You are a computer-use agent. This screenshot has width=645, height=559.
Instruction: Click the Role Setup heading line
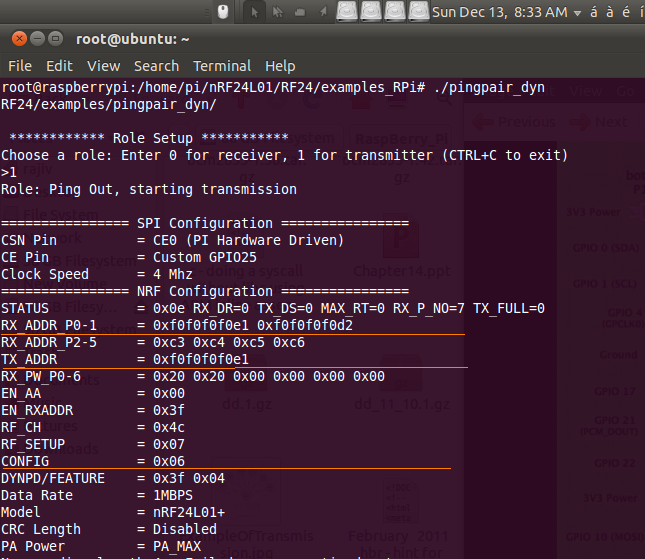148,138
